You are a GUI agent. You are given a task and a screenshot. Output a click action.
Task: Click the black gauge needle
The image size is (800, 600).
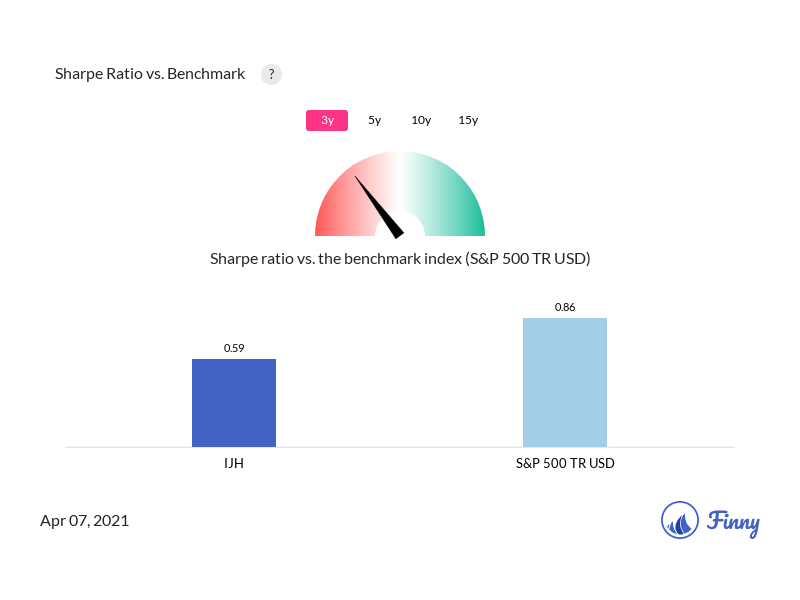(379, 207)
